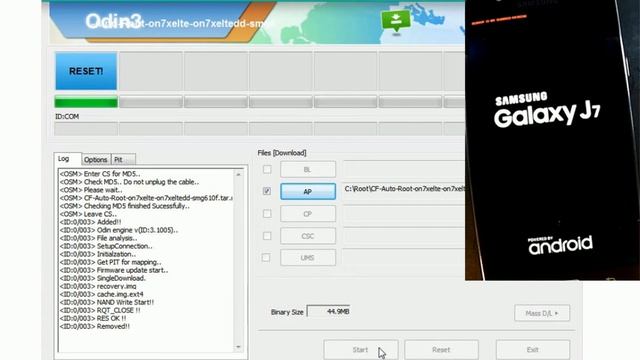Click the log line 'Odin engine v(ID:3.1005)..'
The width and height of the screenshot is (640, 360).
[119, 230]
